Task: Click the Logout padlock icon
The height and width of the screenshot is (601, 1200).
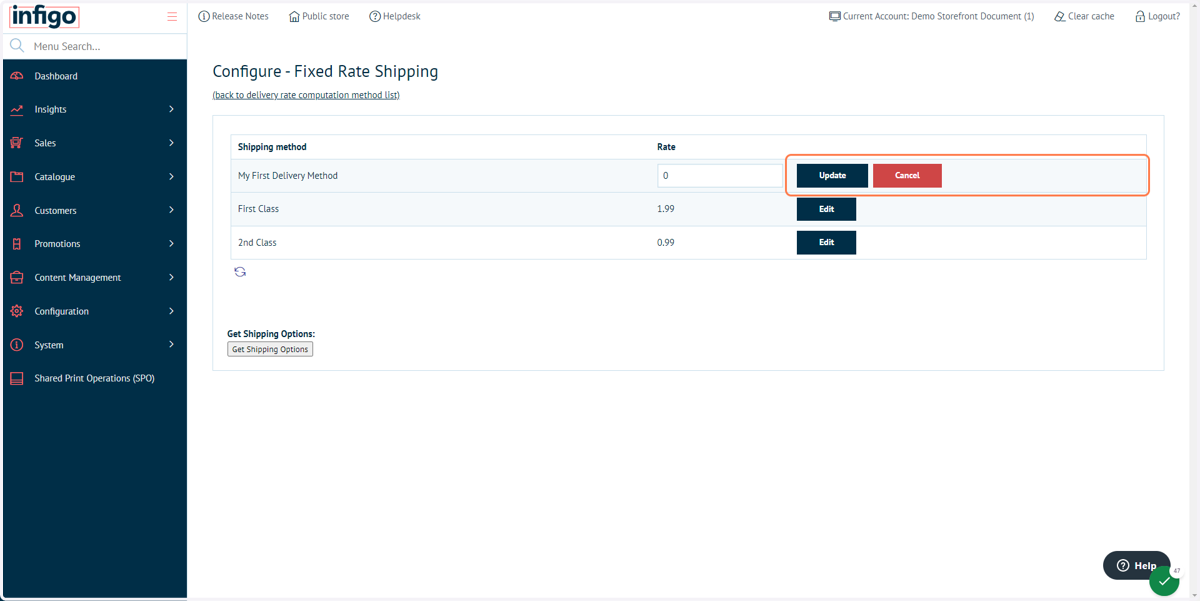Action: coord(1140,17)
